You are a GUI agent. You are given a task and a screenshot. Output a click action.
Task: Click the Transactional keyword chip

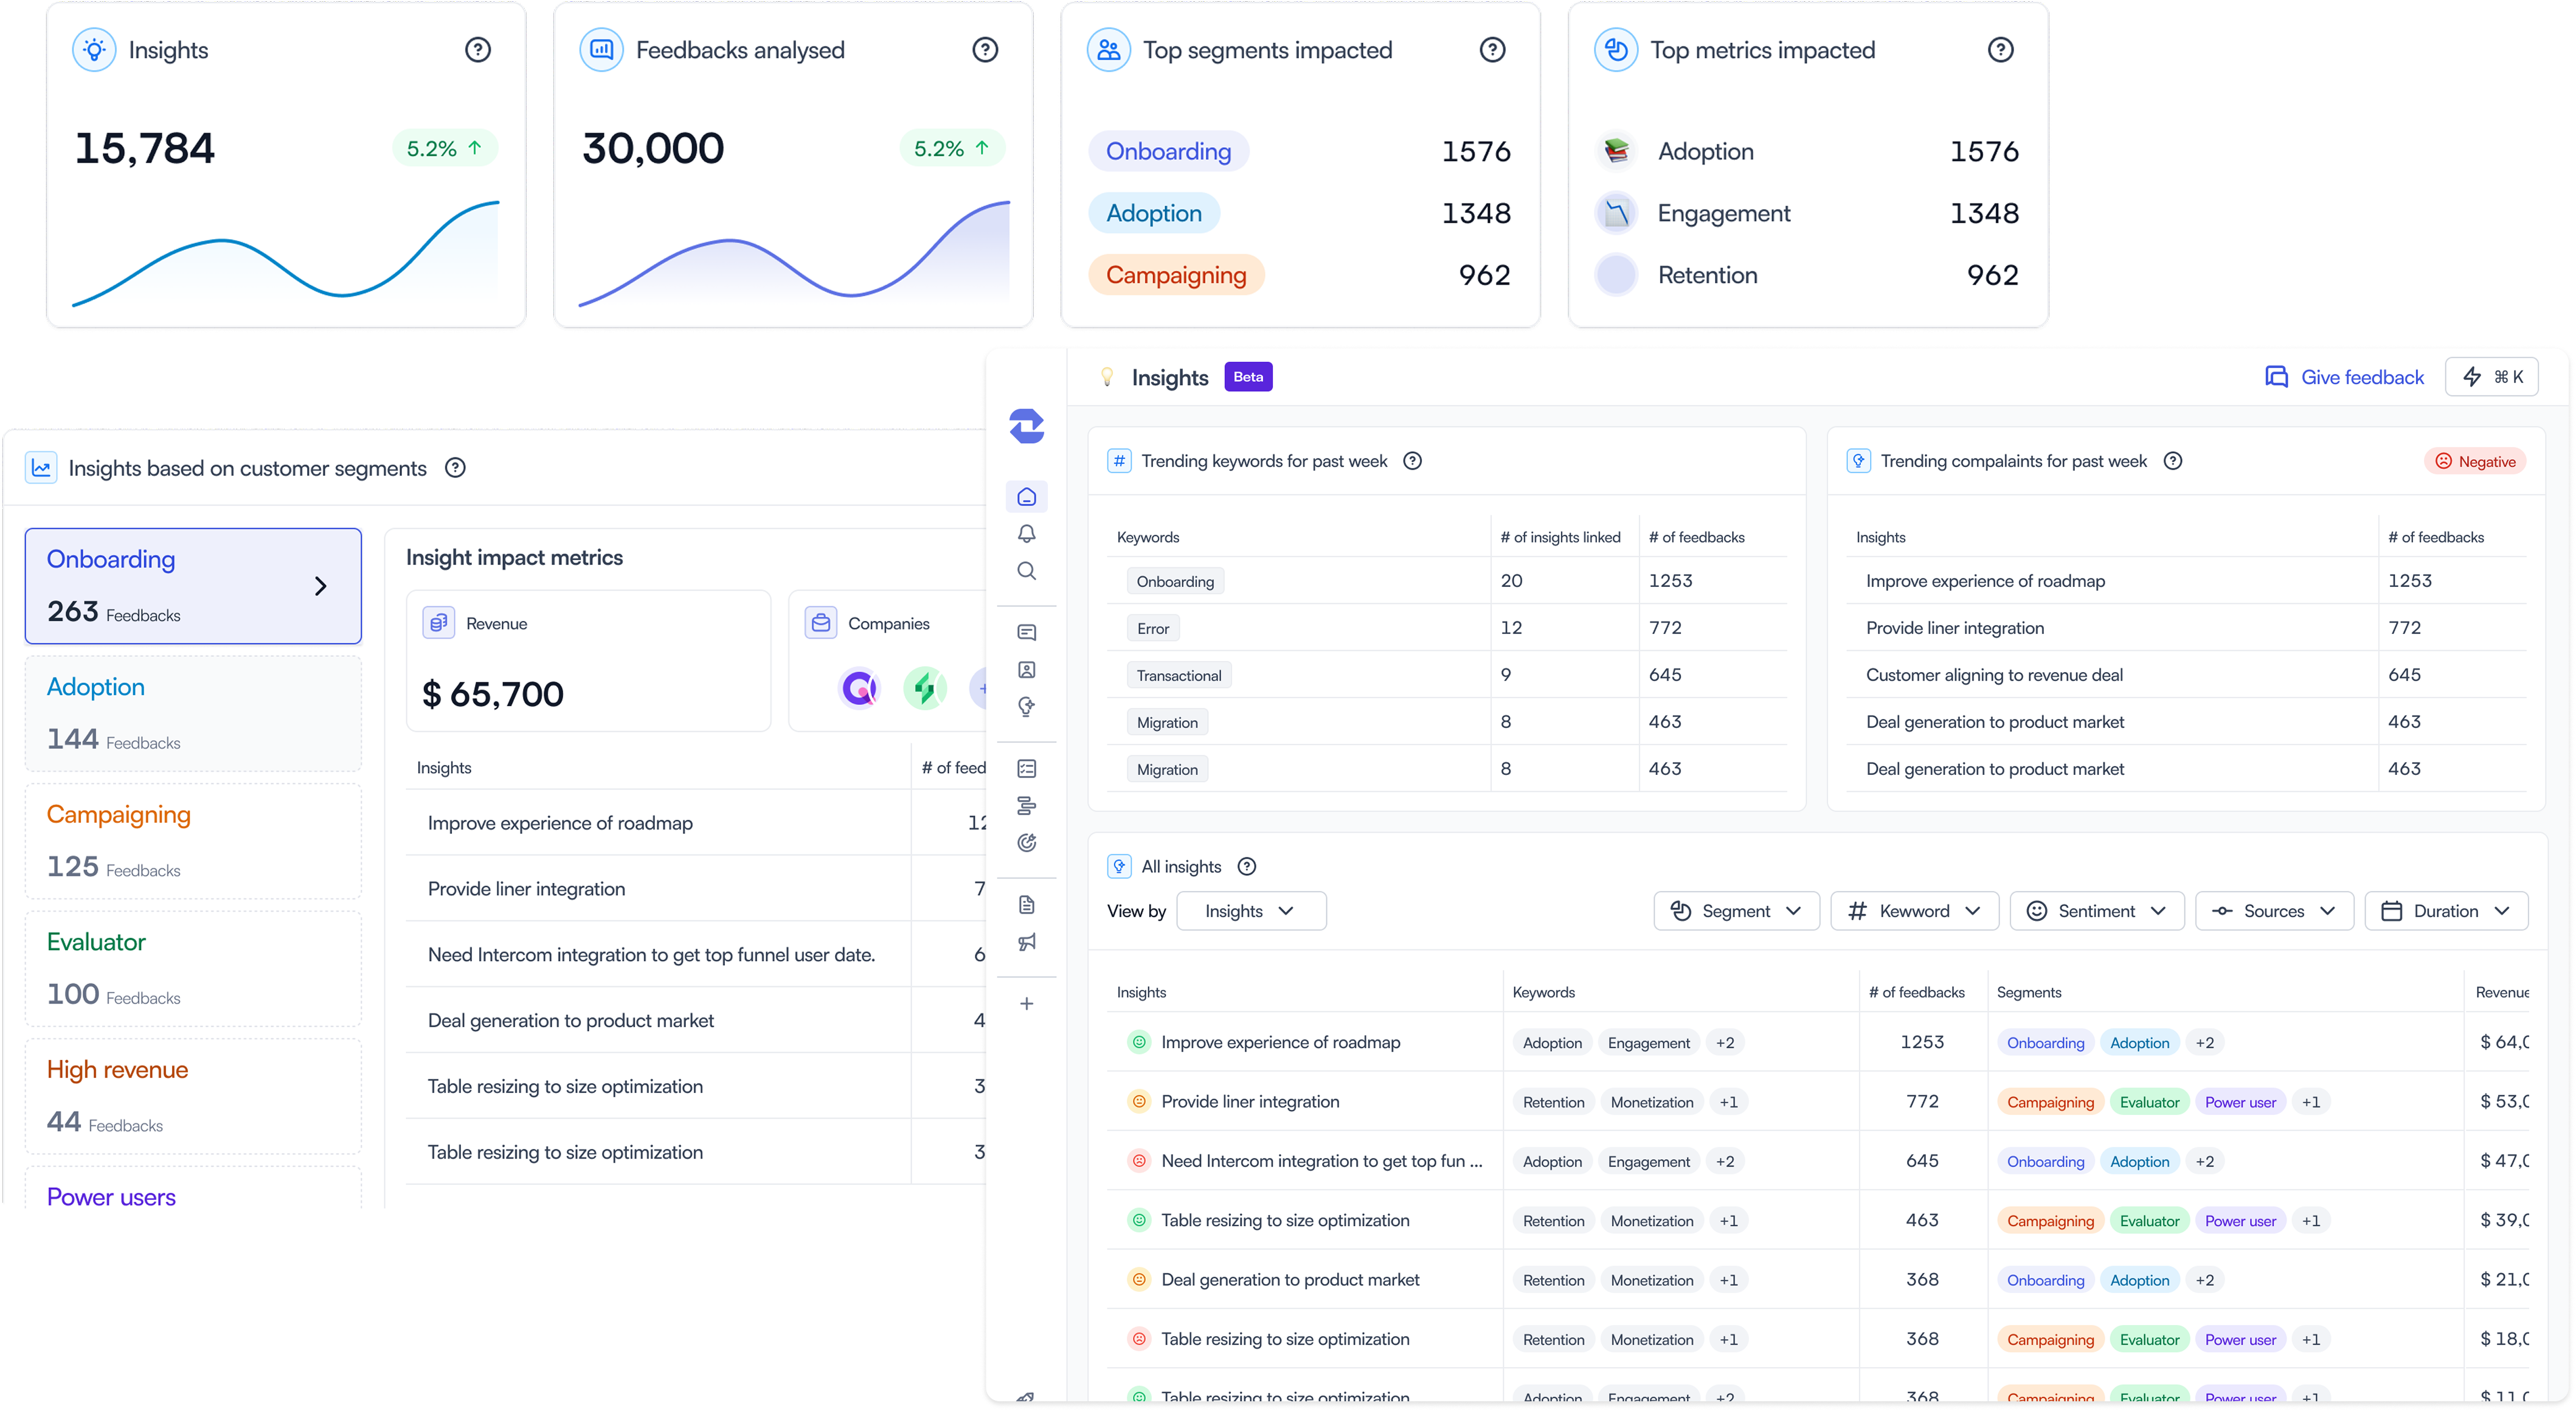(1178, 676)
